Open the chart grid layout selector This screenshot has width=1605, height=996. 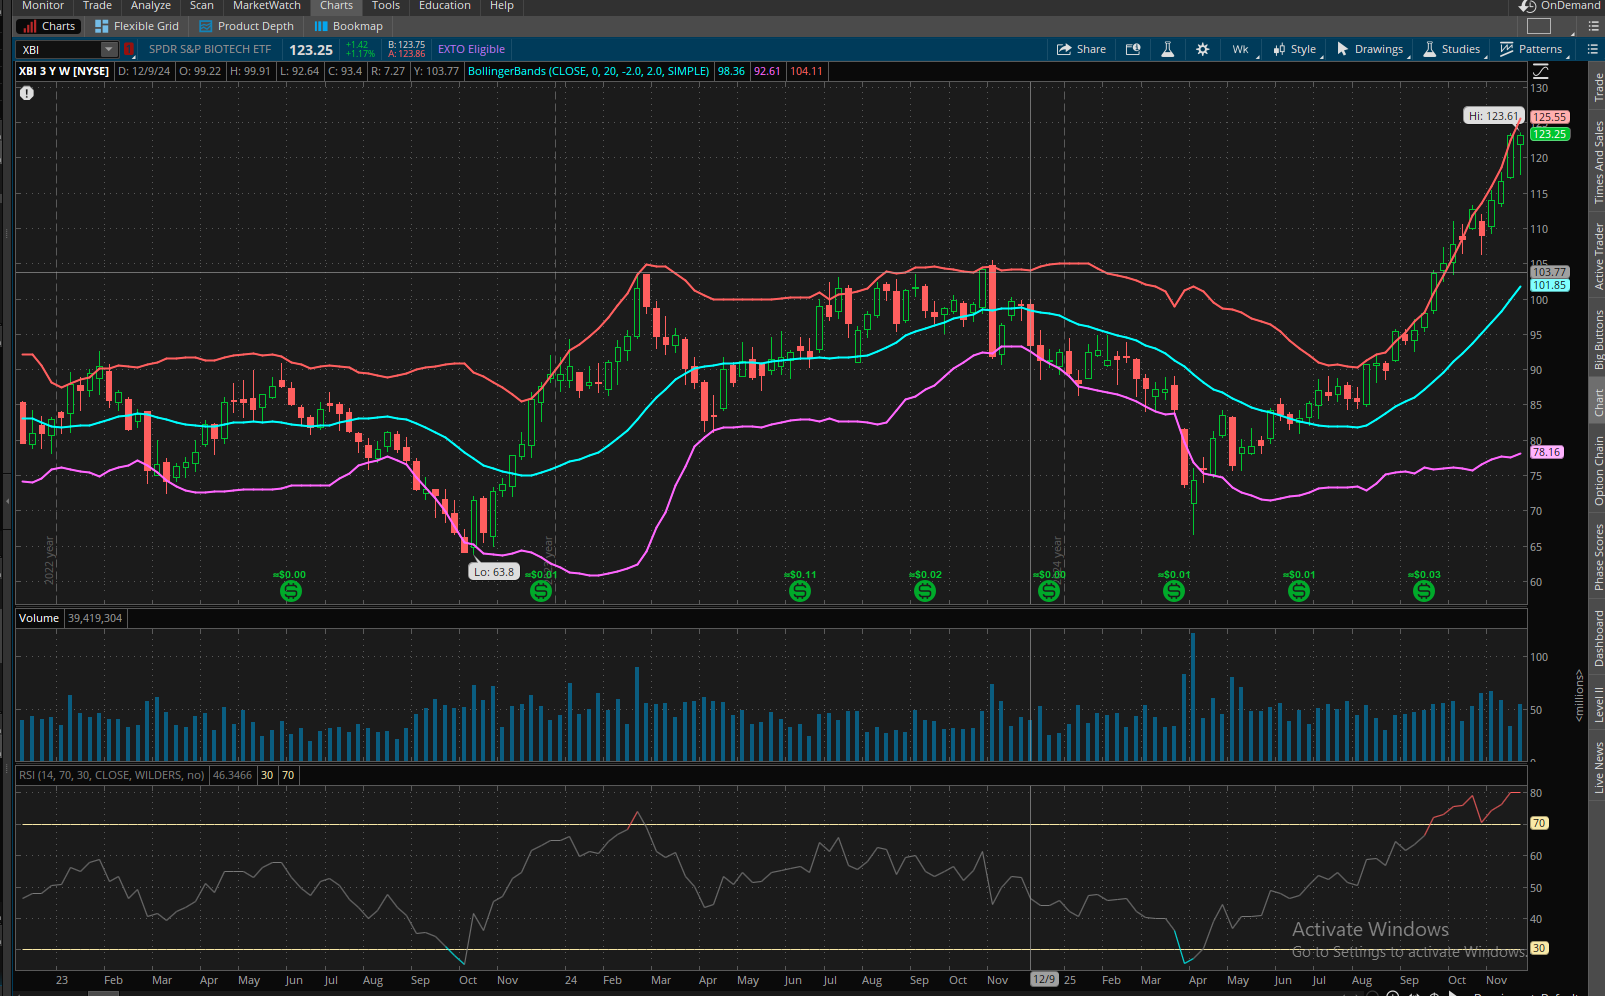1539,26
